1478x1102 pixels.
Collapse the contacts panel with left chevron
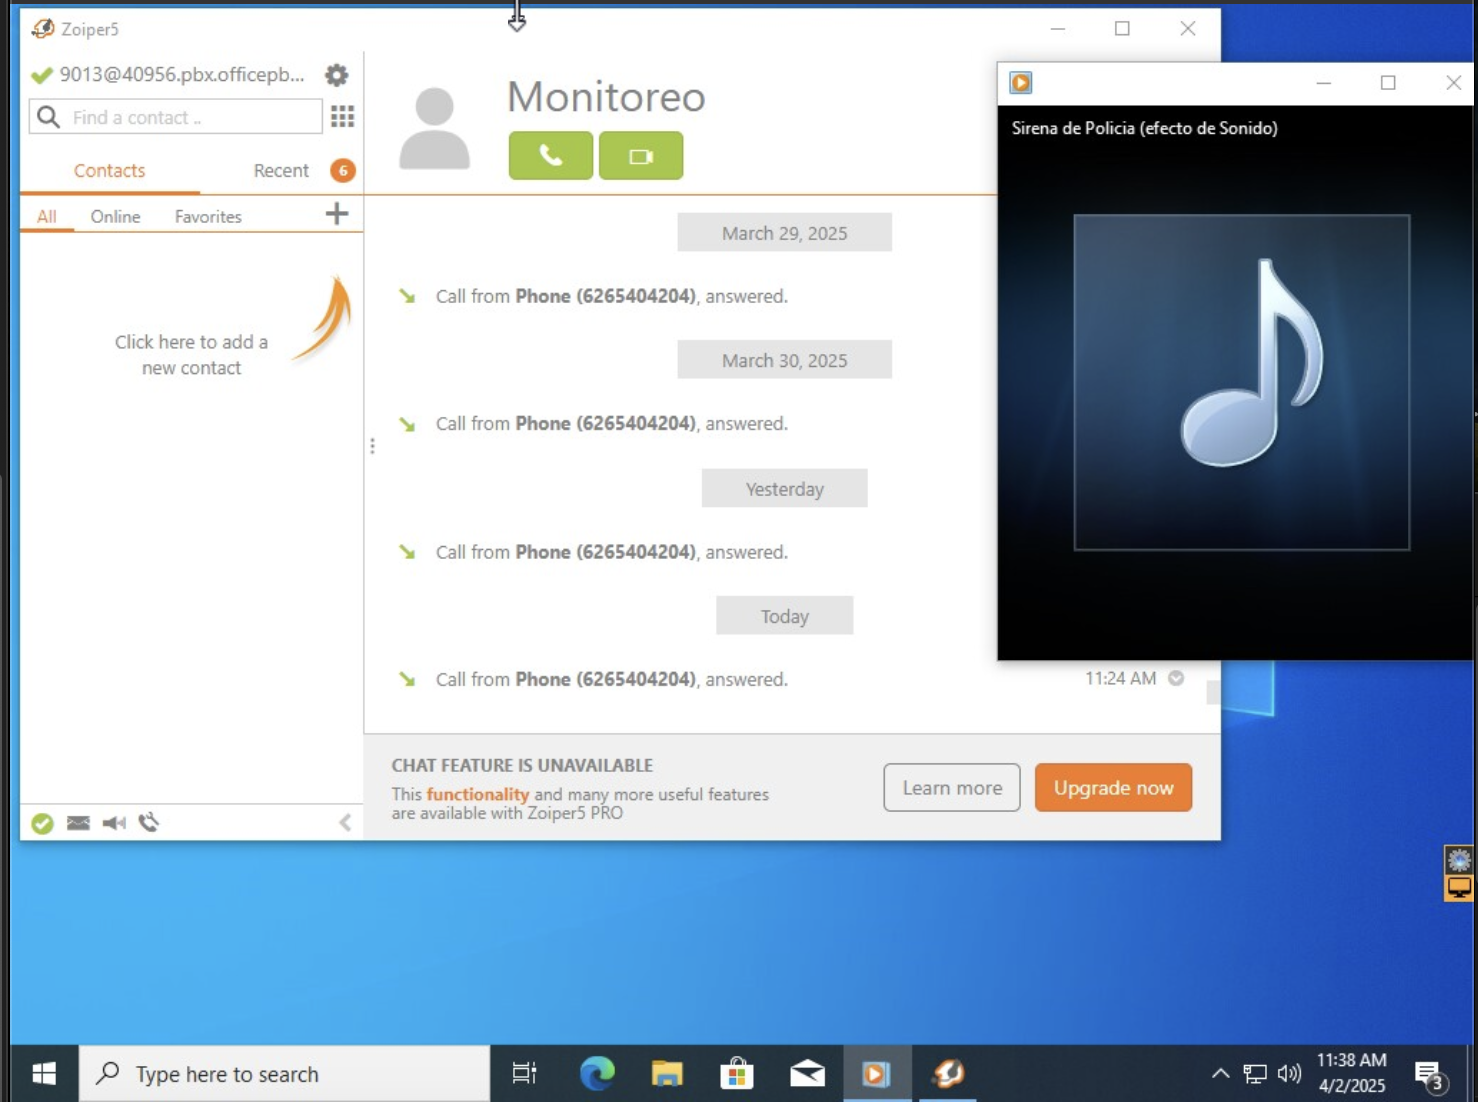pyautogui.click(x=345, y=822)
